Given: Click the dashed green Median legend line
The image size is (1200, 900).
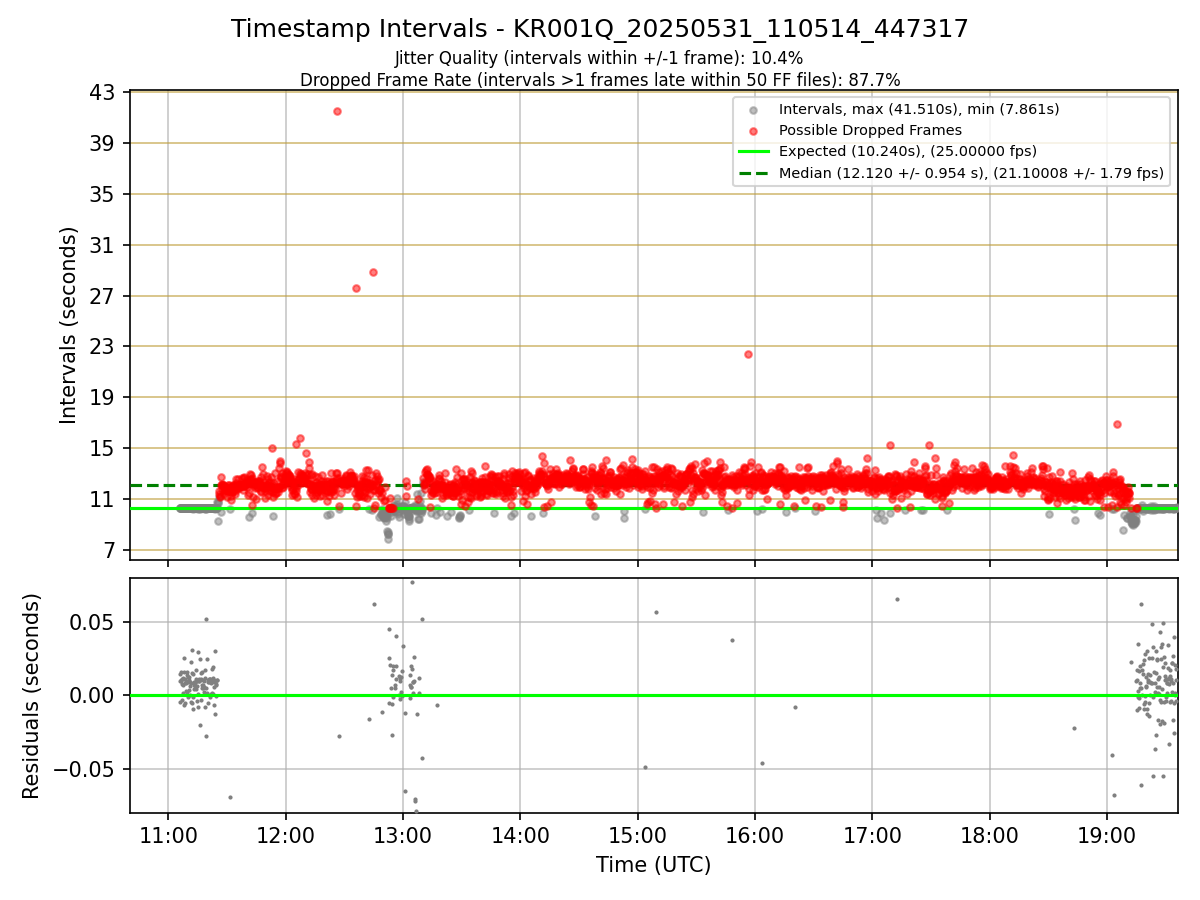Looking at the screenshot, I should click(753, 173).
